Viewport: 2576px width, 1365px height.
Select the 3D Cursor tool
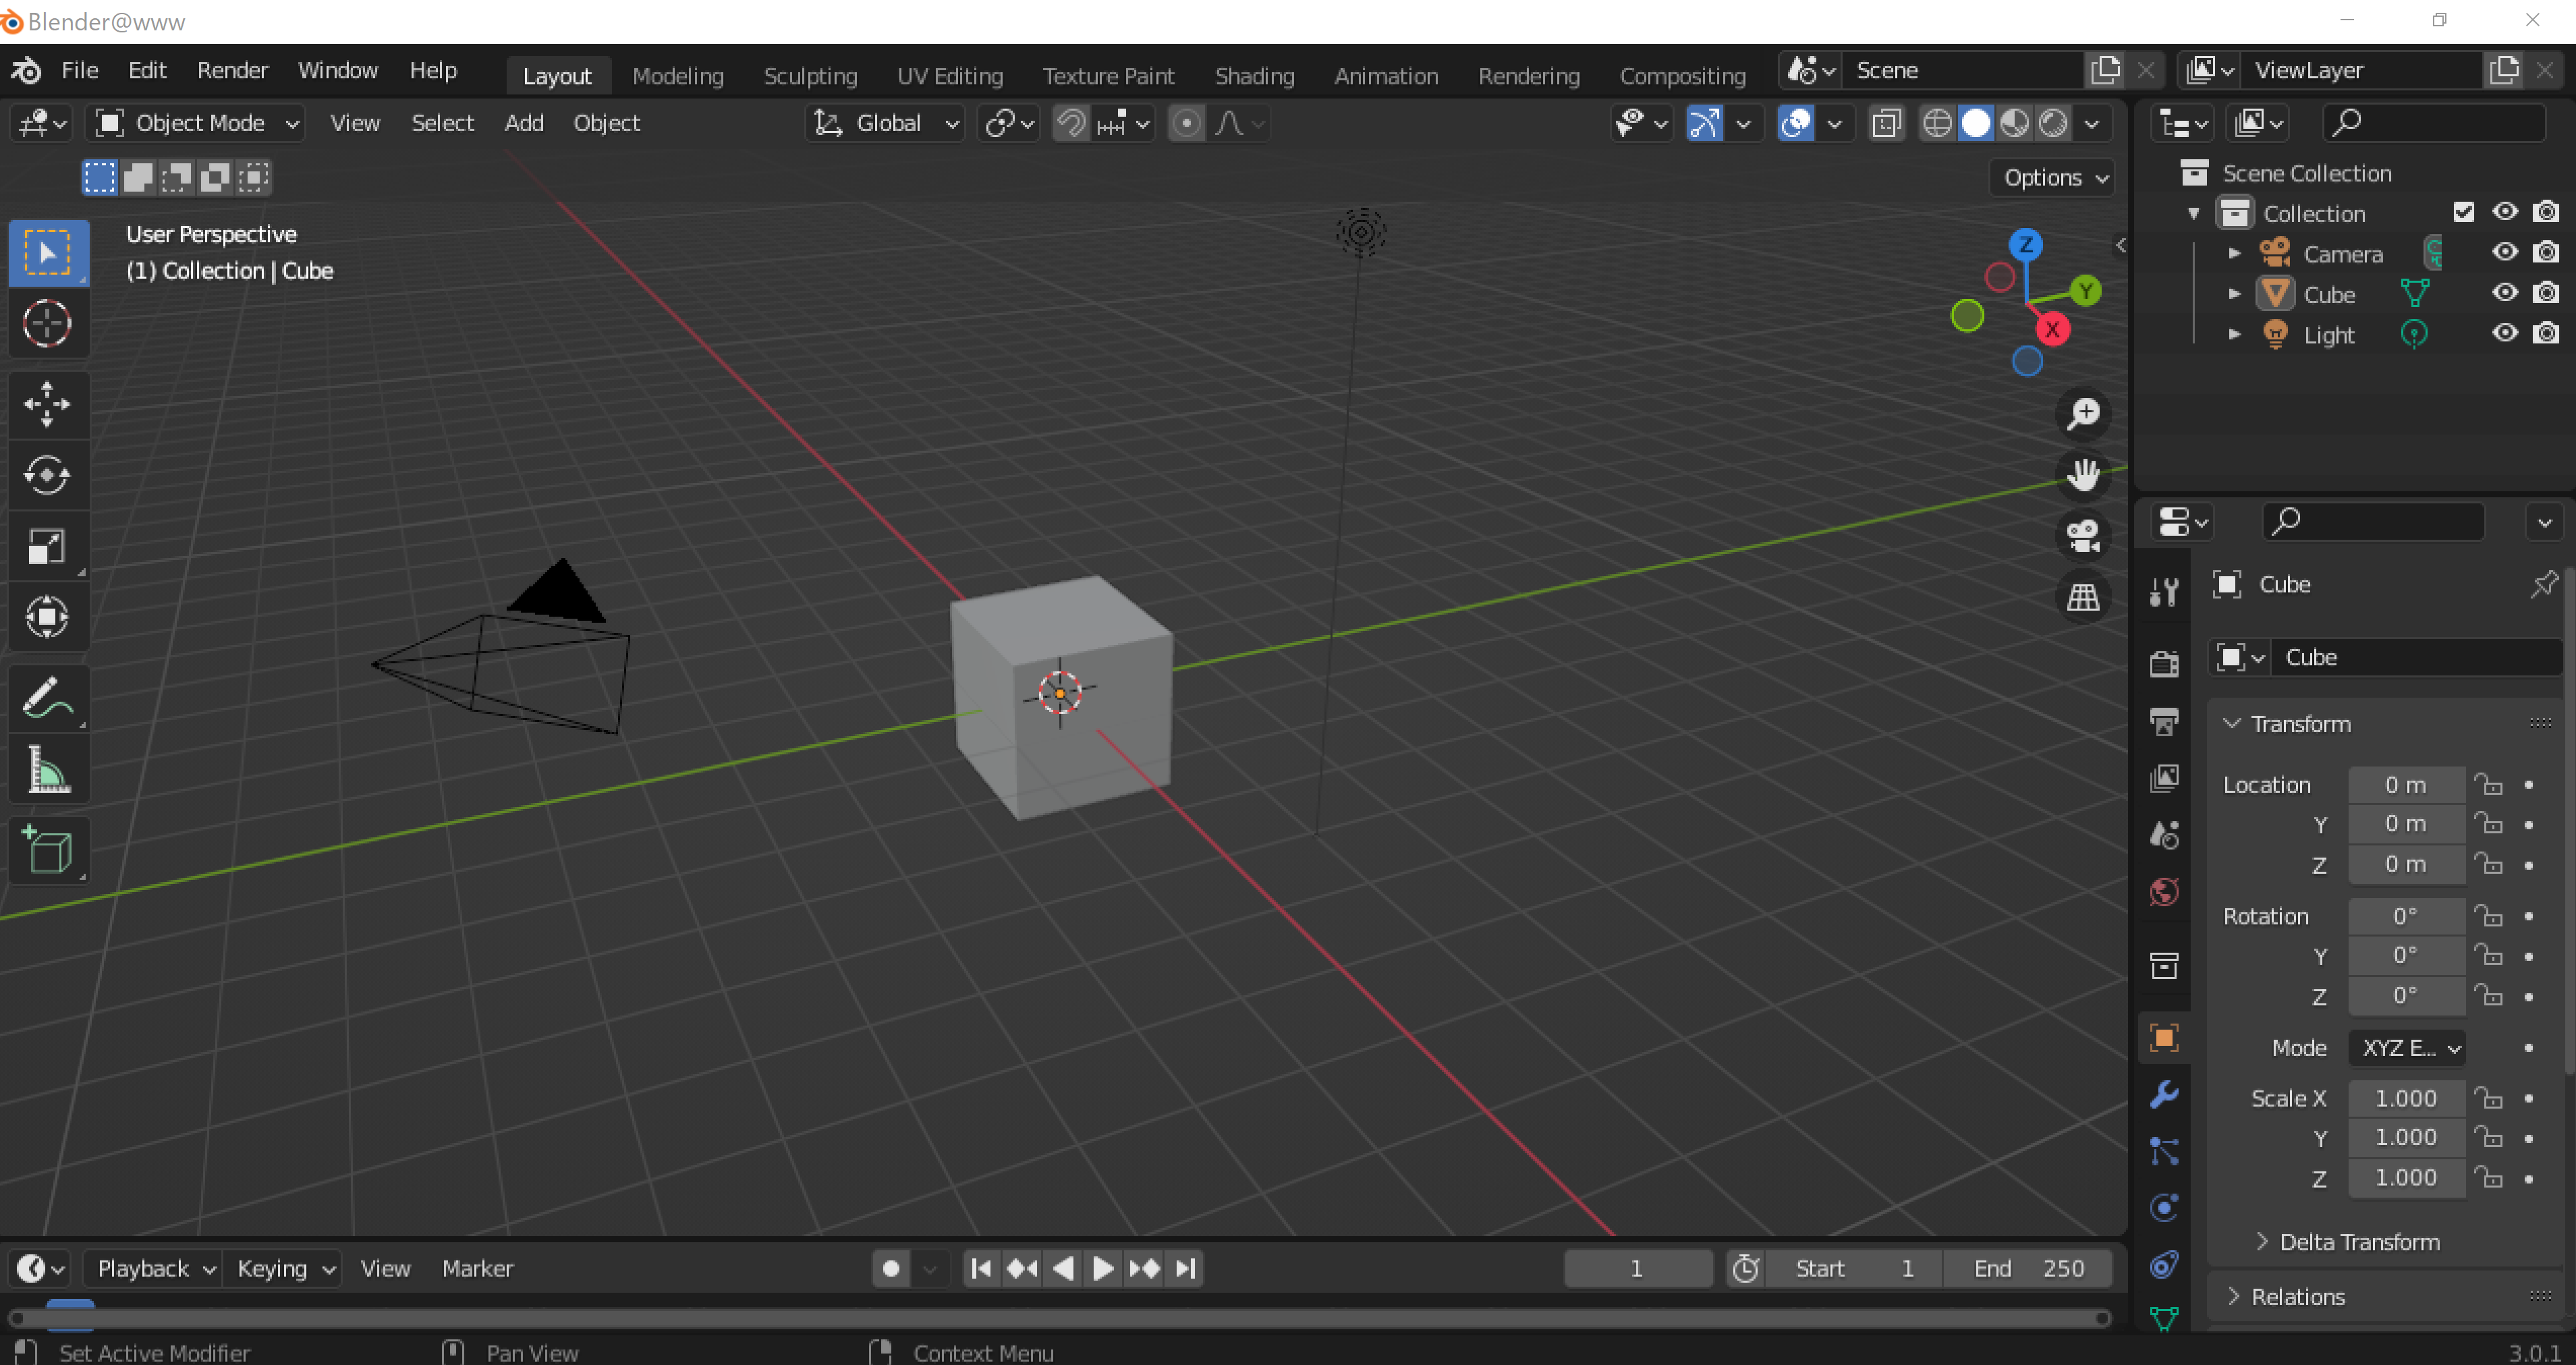point(47,324)
